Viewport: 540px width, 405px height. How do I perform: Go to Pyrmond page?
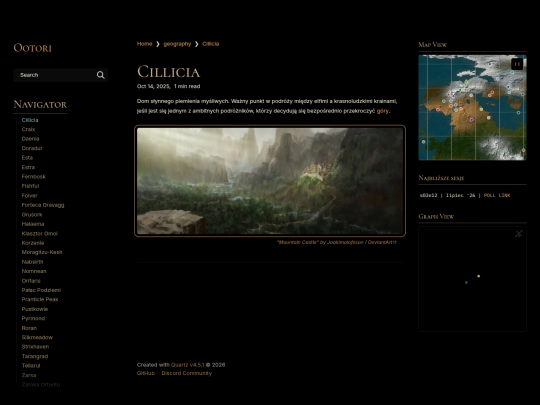(33, 318)
